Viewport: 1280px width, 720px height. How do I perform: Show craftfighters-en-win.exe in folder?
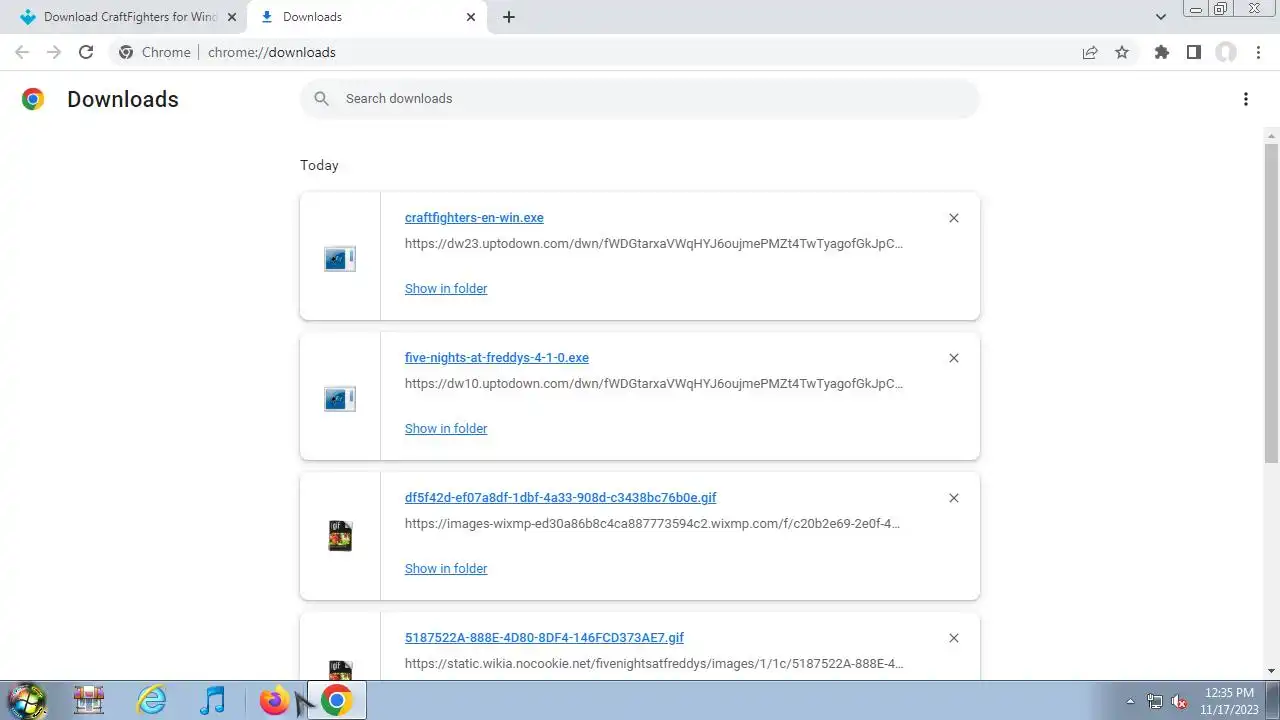click(446, 289)
